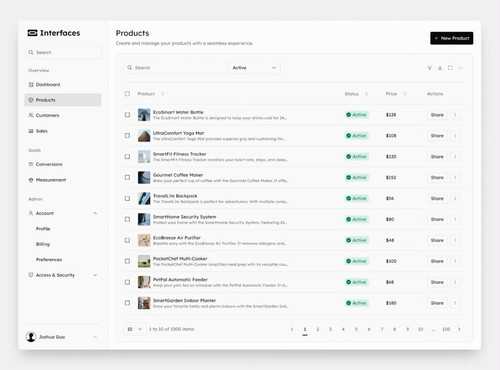Open the row menu for SmartFit Fitness Tracker
The height and width of the screenshot is (370, 500).
[455, 157]
